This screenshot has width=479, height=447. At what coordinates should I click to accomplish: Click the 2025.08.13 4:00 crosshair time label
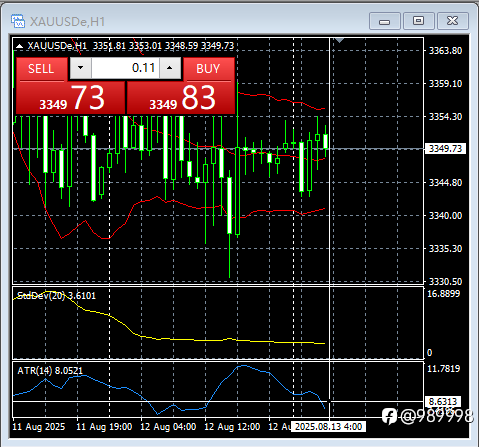pos(328,427)
